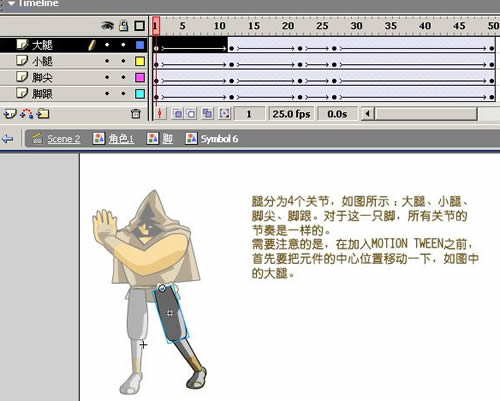Click the back arrow beside Scene 2
Viewport: 500px width, 401px height.
point(8,139)
